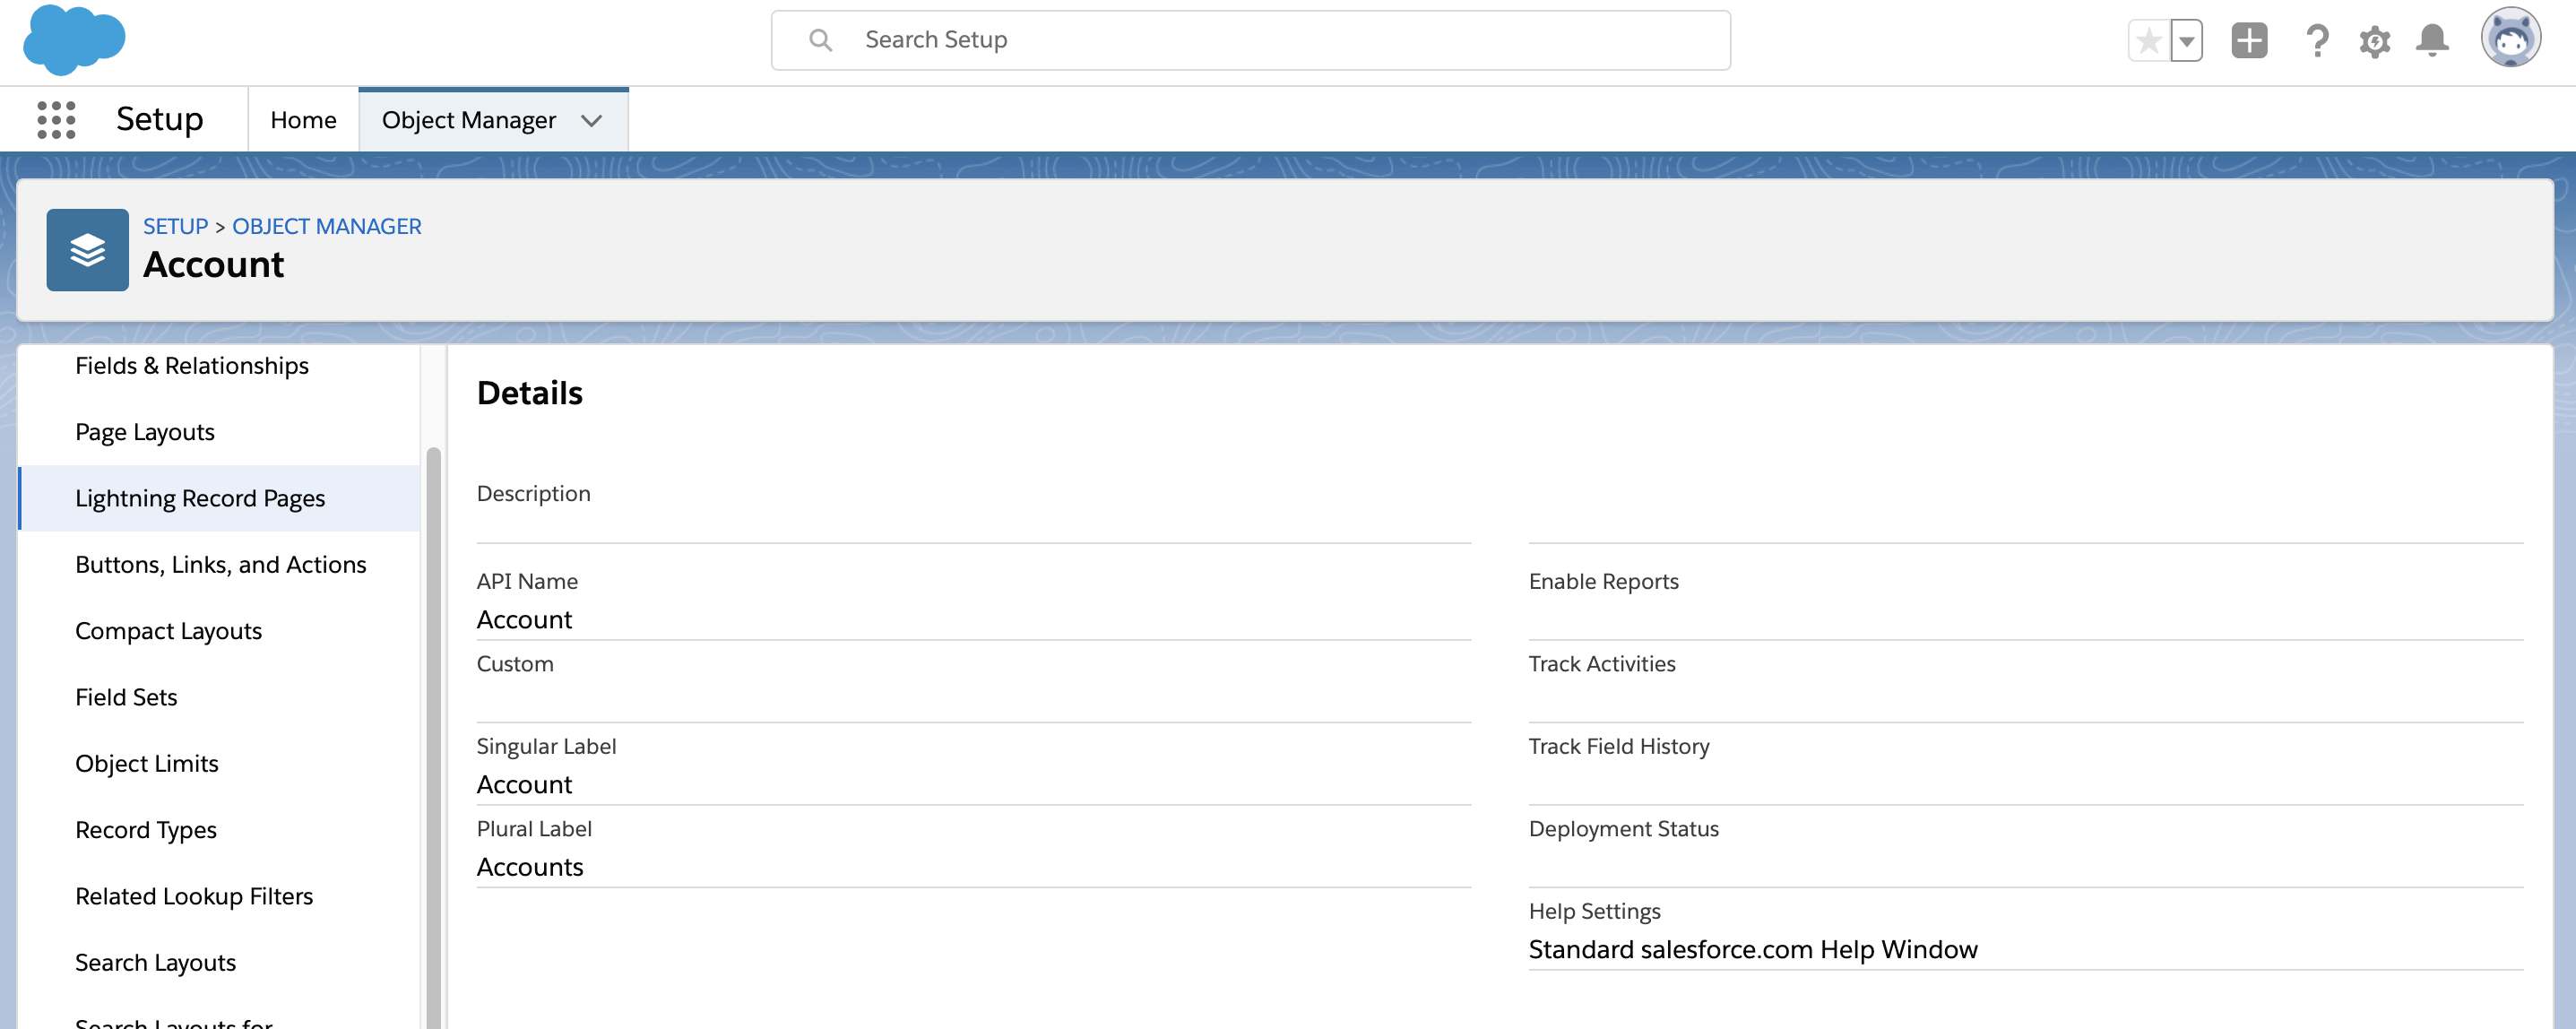View notifications via the bell icon
The height and width of the screenshot is (1029, 2576).
2433,40
